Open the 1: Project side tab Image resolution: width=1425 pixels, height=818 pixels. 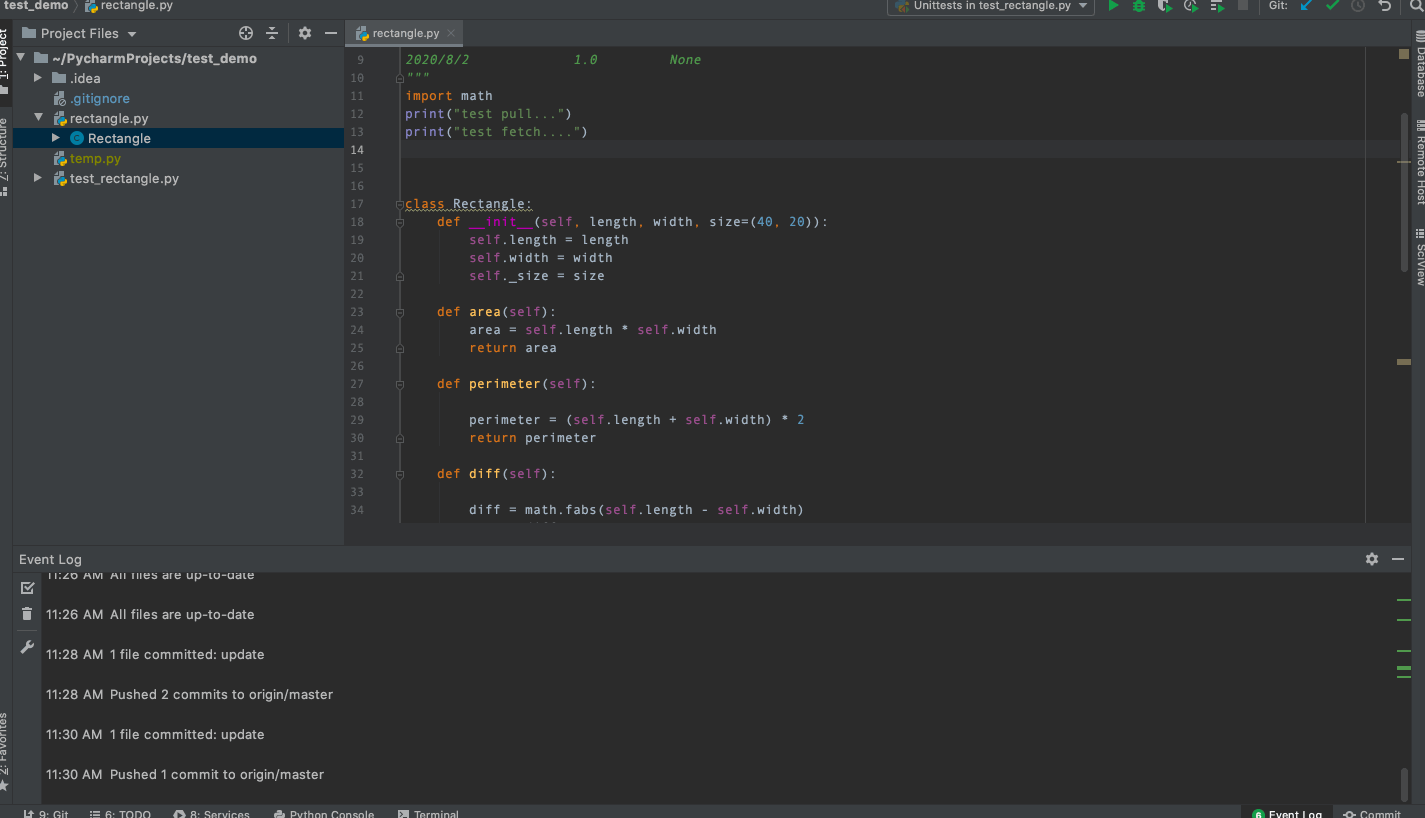click(x=5, y=62)
